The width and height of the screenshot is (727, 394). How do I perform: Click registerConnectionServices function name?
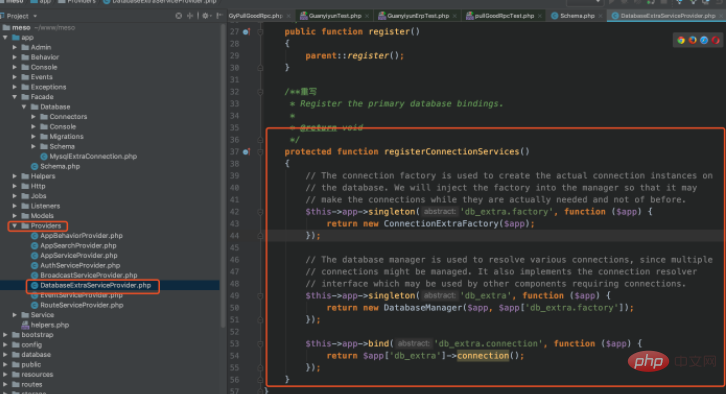pos(452,152)
